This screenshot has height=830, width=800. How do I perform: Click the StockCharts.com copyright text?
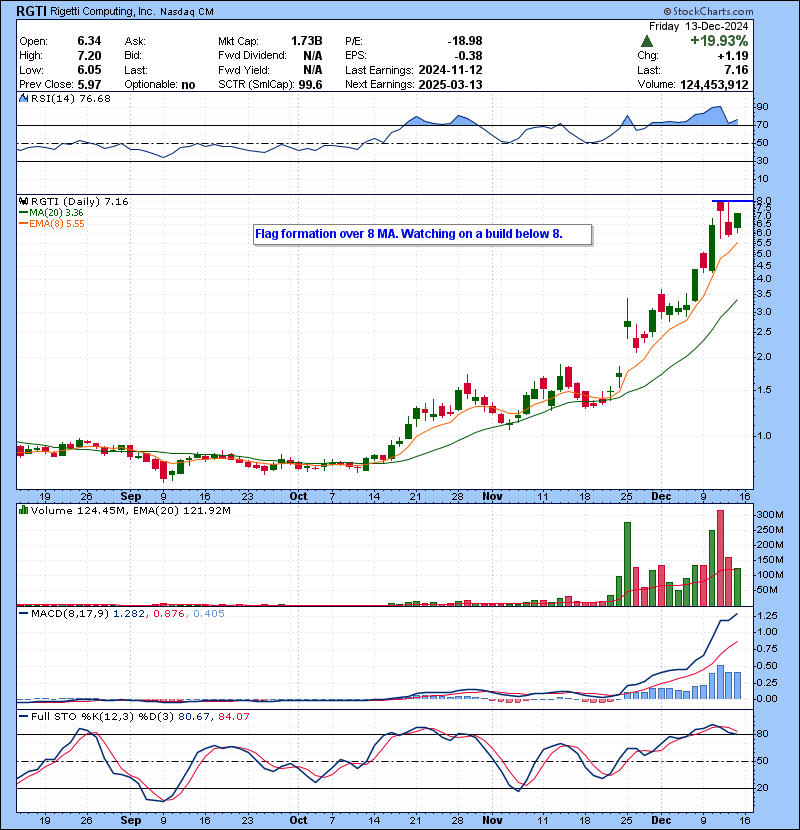(x=708, y=11)
